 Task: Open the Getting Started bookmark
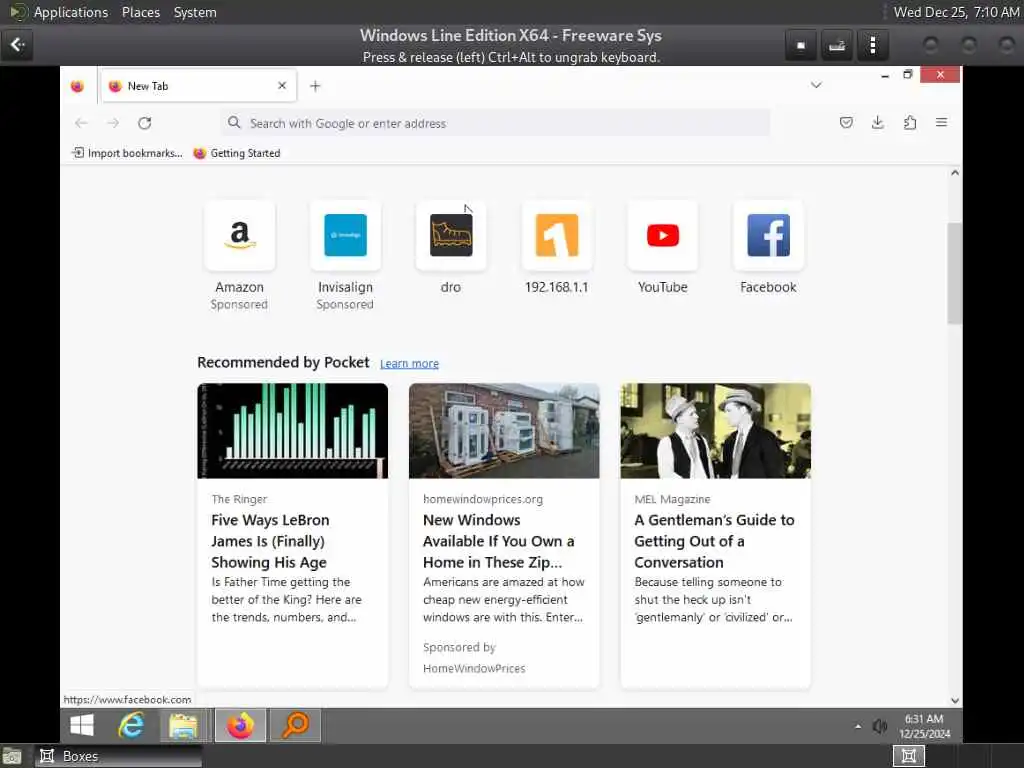pyautogui.click(x=236, y=153)
